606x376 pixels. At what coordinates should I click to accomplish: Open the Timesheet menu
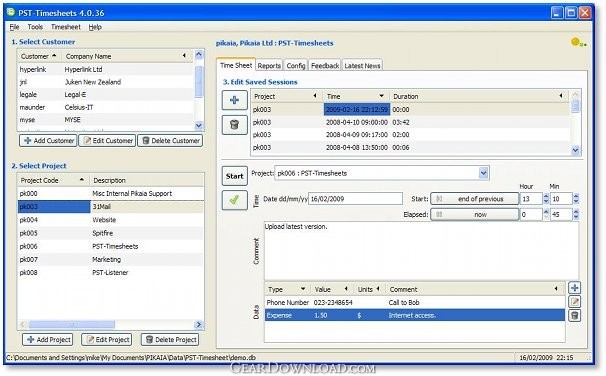[66, 27]
